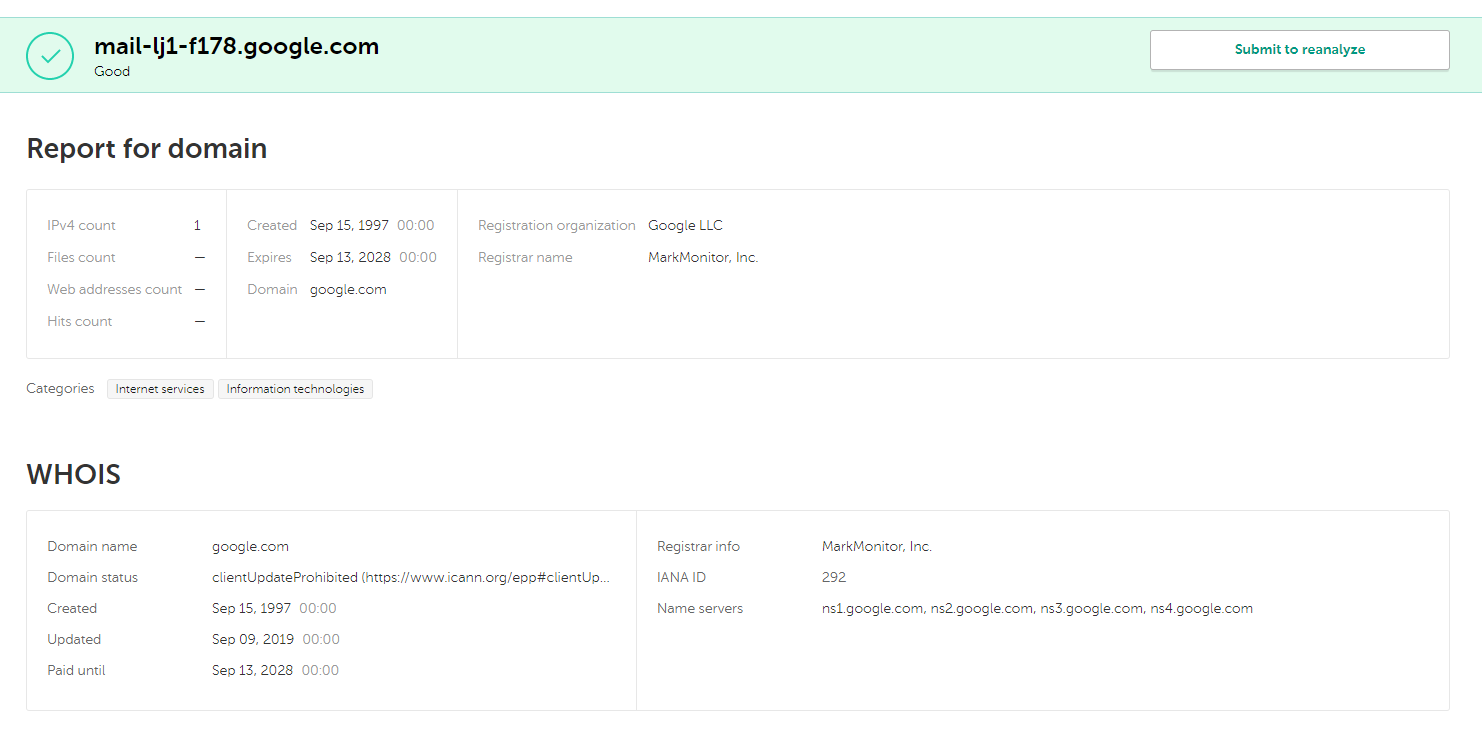Click the IPv4 count label
Screen dimensions: 1482x735
coord(81,226)
